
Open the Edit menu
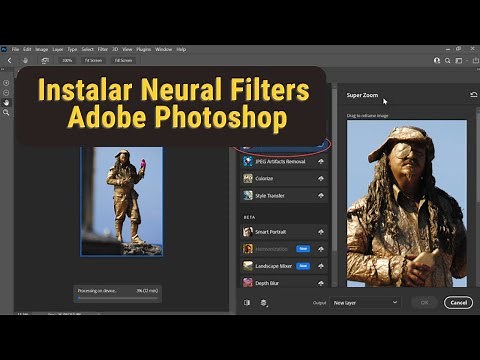point(27,49)
